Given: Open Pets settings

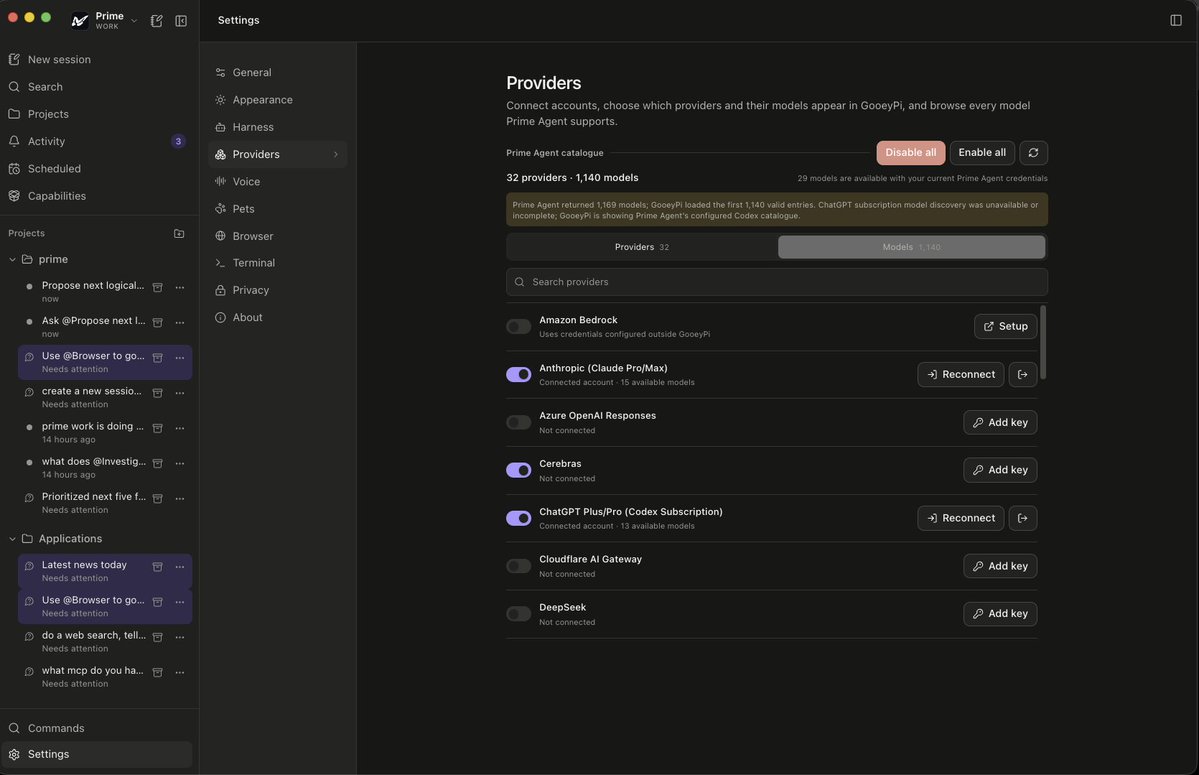Looking at the screenshot, I should pyautogui.click(x=278, y=209).
